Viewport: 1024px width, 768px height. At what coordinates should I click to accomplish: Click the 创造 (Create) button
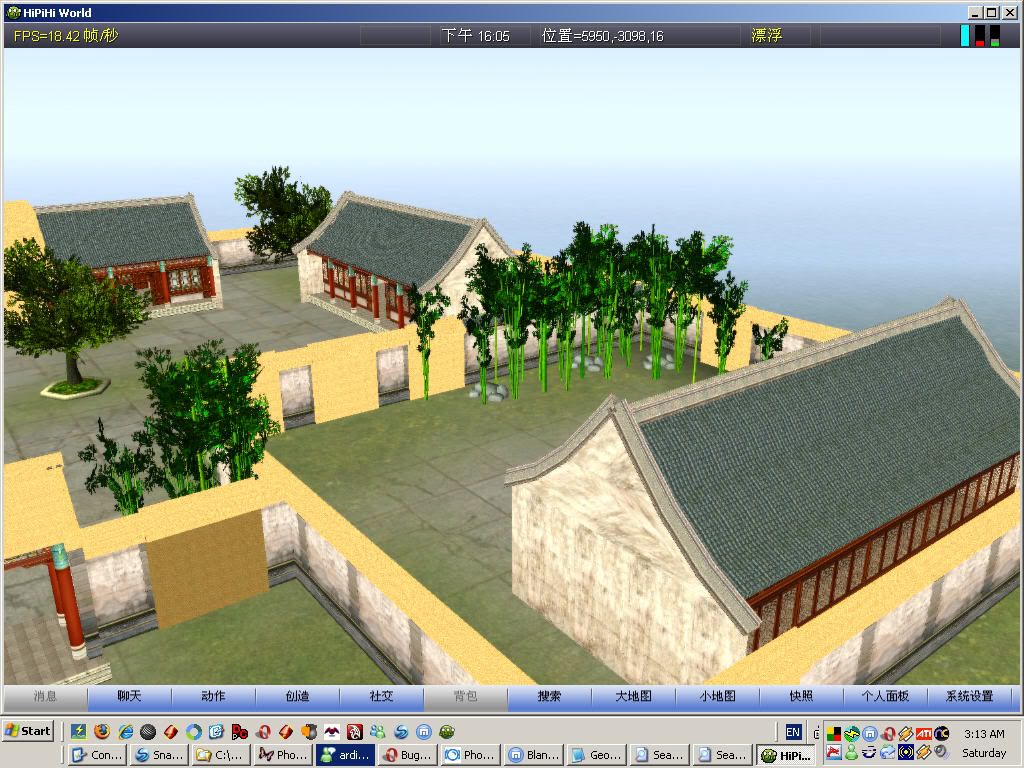coord(297,697)
